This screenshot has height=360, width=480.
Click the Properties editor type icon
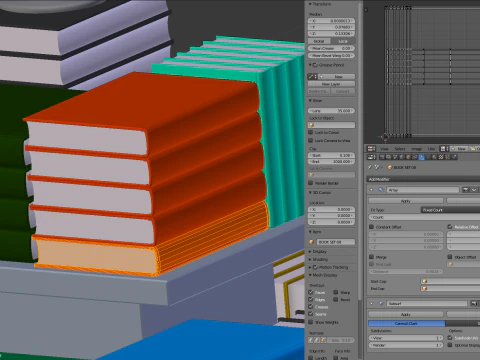pyautogui.click(x=371, y=157)
